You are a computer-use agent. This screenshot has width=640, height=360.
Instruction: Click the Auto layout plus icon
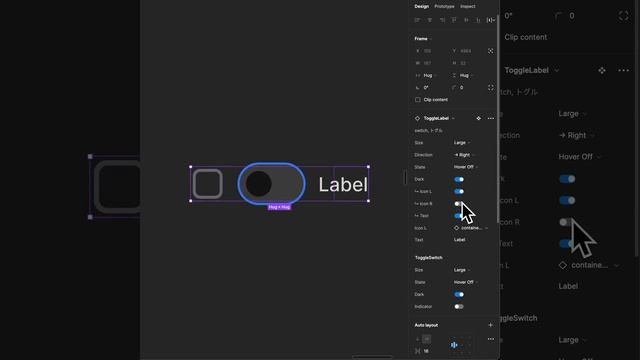tap(491, 325)
